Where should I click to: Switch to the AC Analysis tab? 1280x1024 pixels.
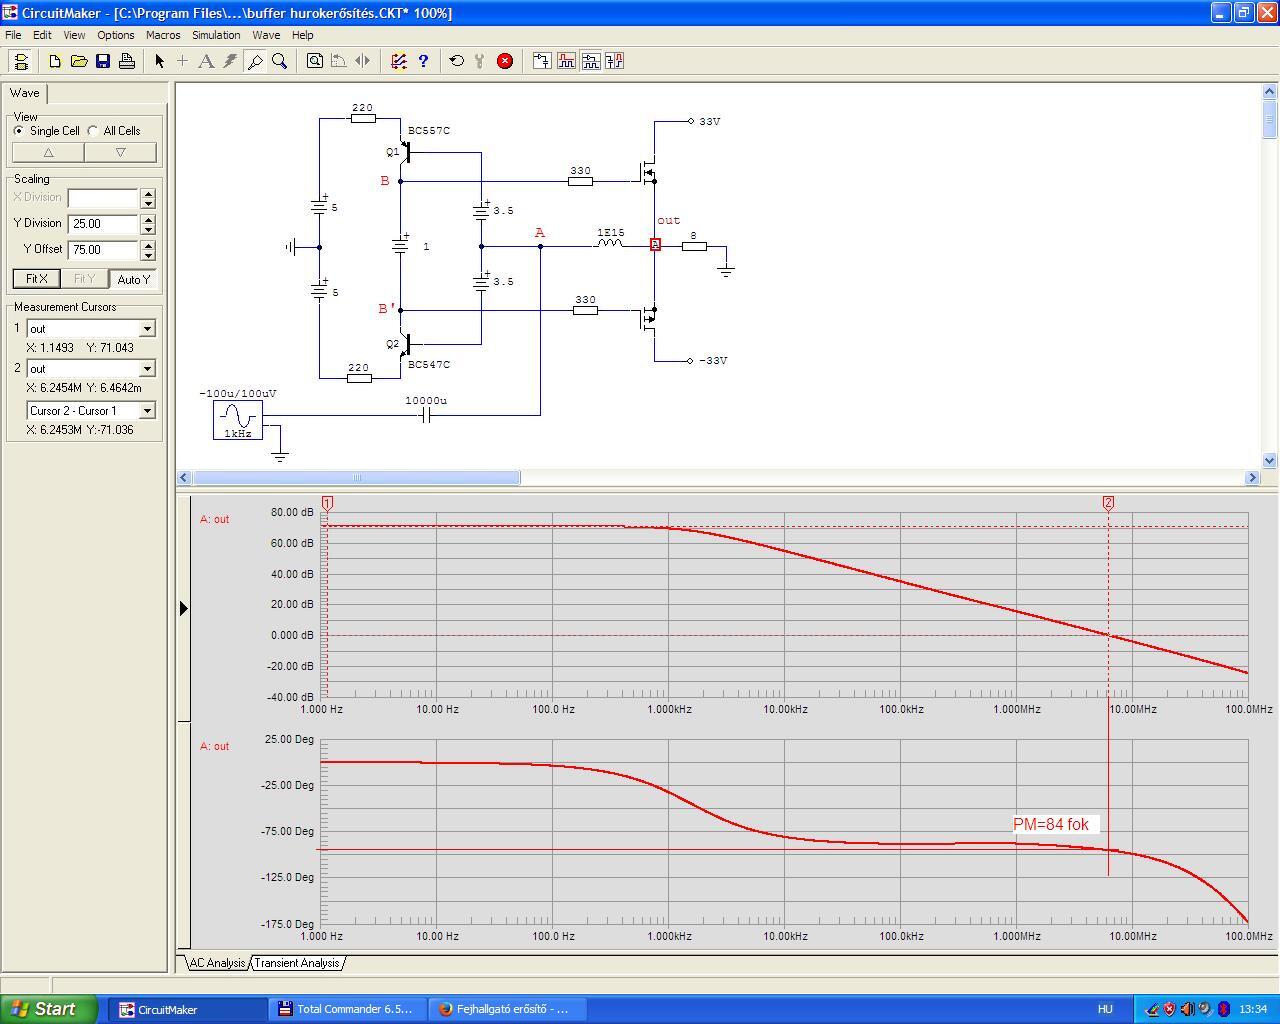click(x=217, y=963)
